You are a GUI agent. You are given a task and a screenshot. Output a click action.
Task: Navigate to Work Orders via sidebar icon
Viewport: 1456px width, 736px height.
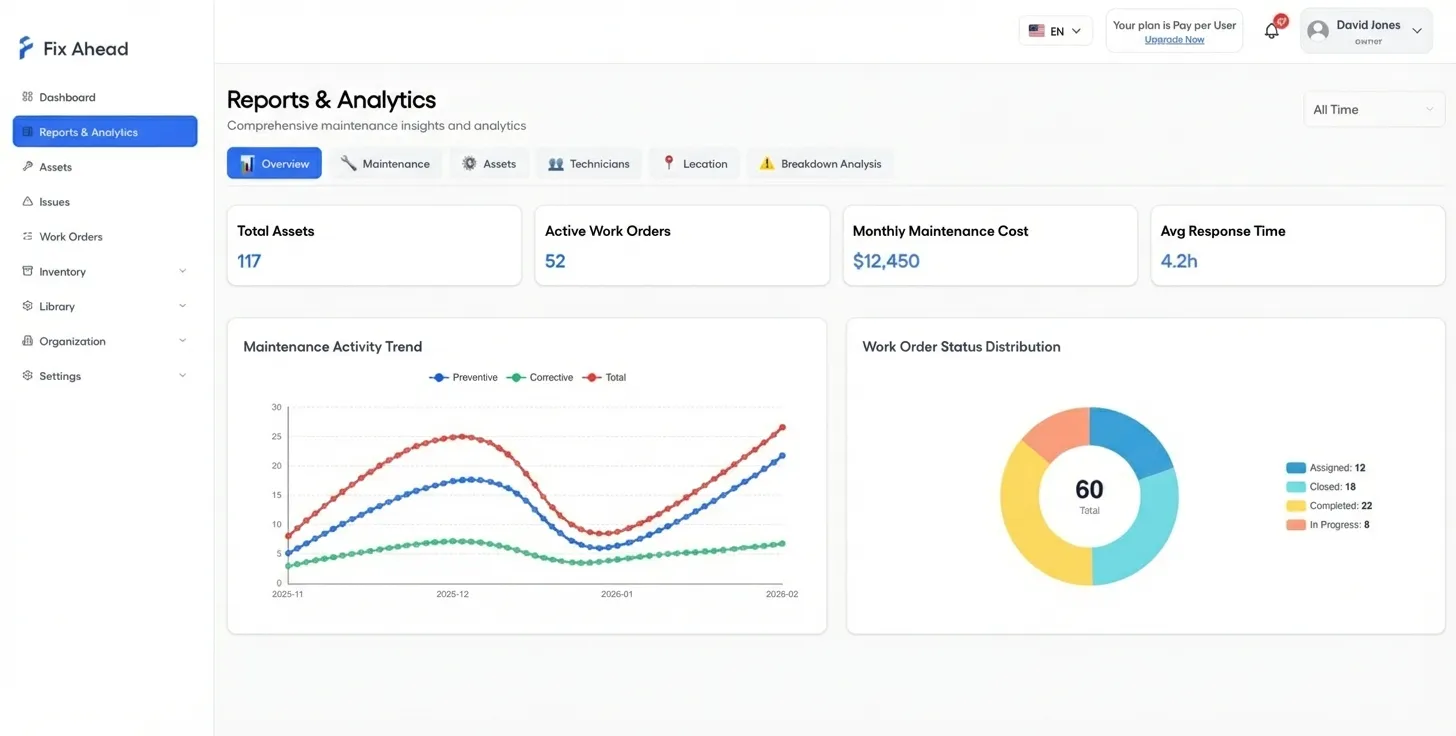[x=29, y=236]
